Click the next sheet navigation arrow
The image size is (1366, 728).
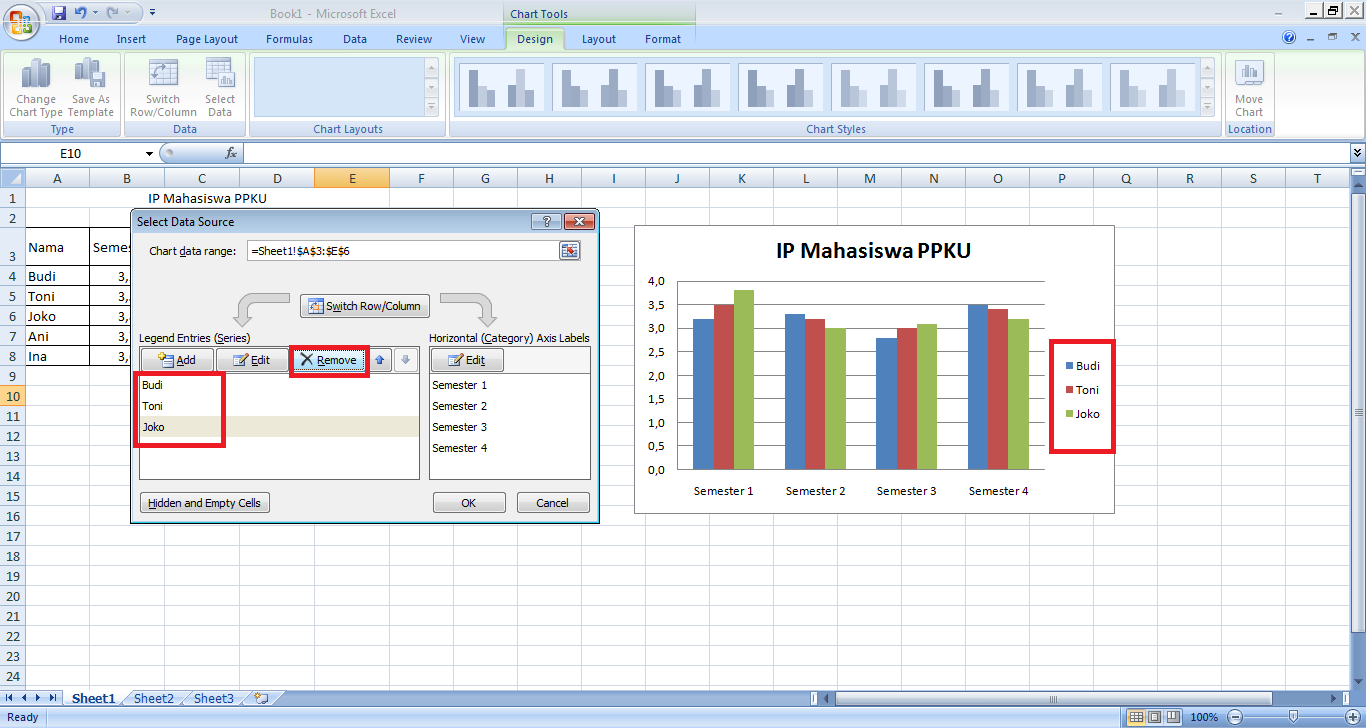(38, 698)
